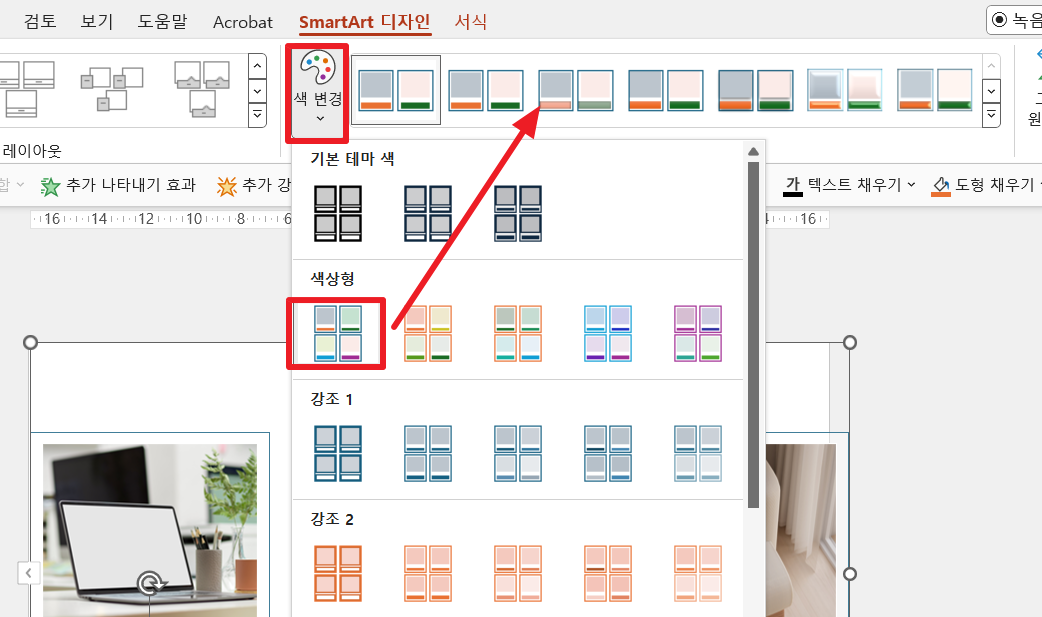Viewport: 1042px width, 617px height.
Task: Click the color dropdown vertical scrollbar thumb
Action: point(753,334)
